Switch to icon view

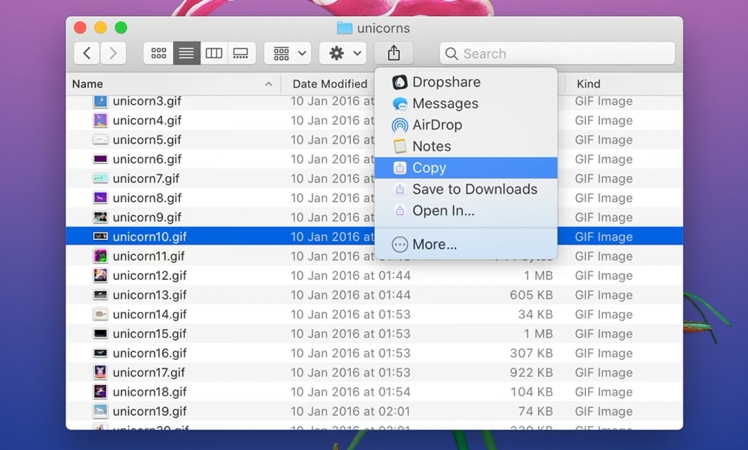[x=158, y=53]
